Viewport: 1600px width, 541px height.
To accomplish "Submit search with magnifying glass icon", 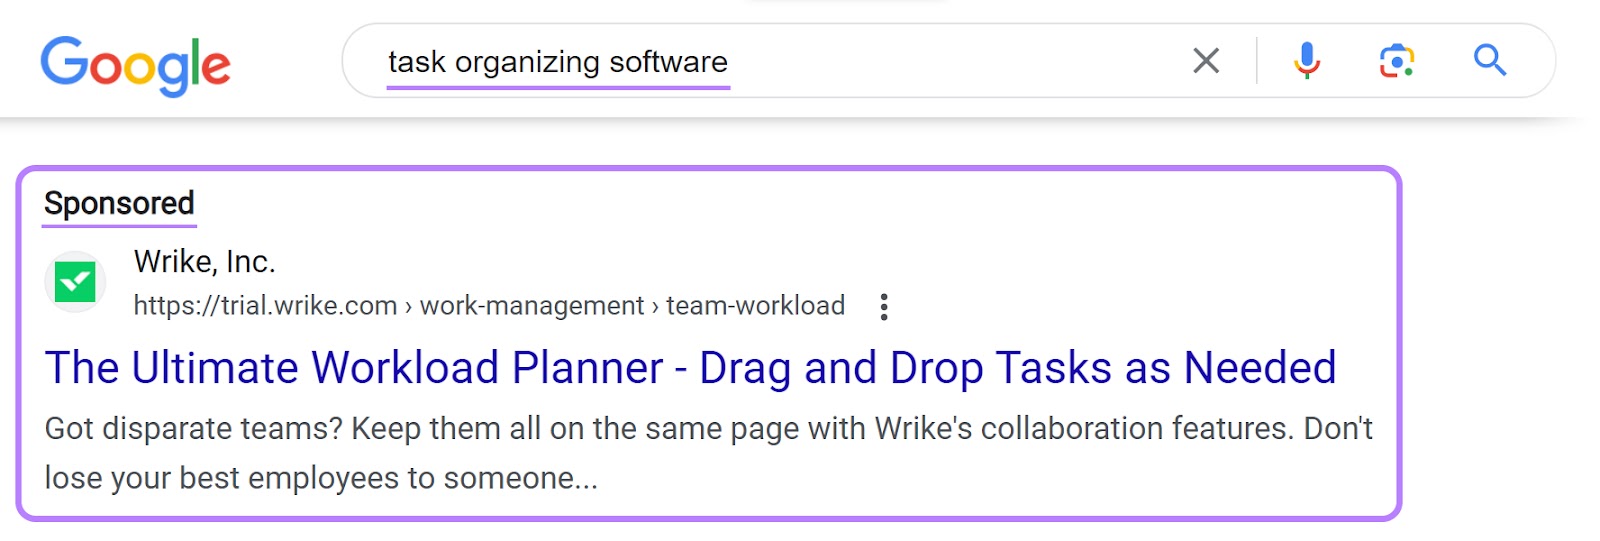I will (1489, 61).
